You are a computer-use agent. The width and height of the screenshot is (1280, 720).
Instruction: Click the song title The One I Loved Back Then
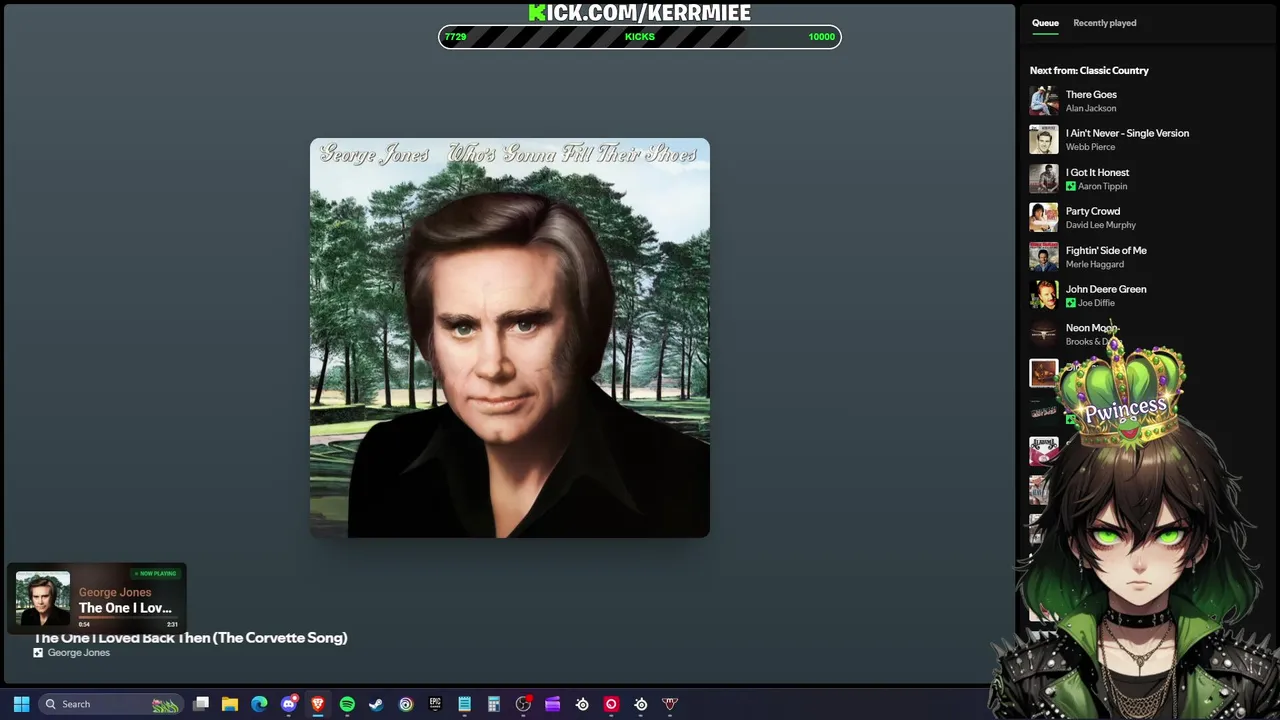[x=191, y=638]
